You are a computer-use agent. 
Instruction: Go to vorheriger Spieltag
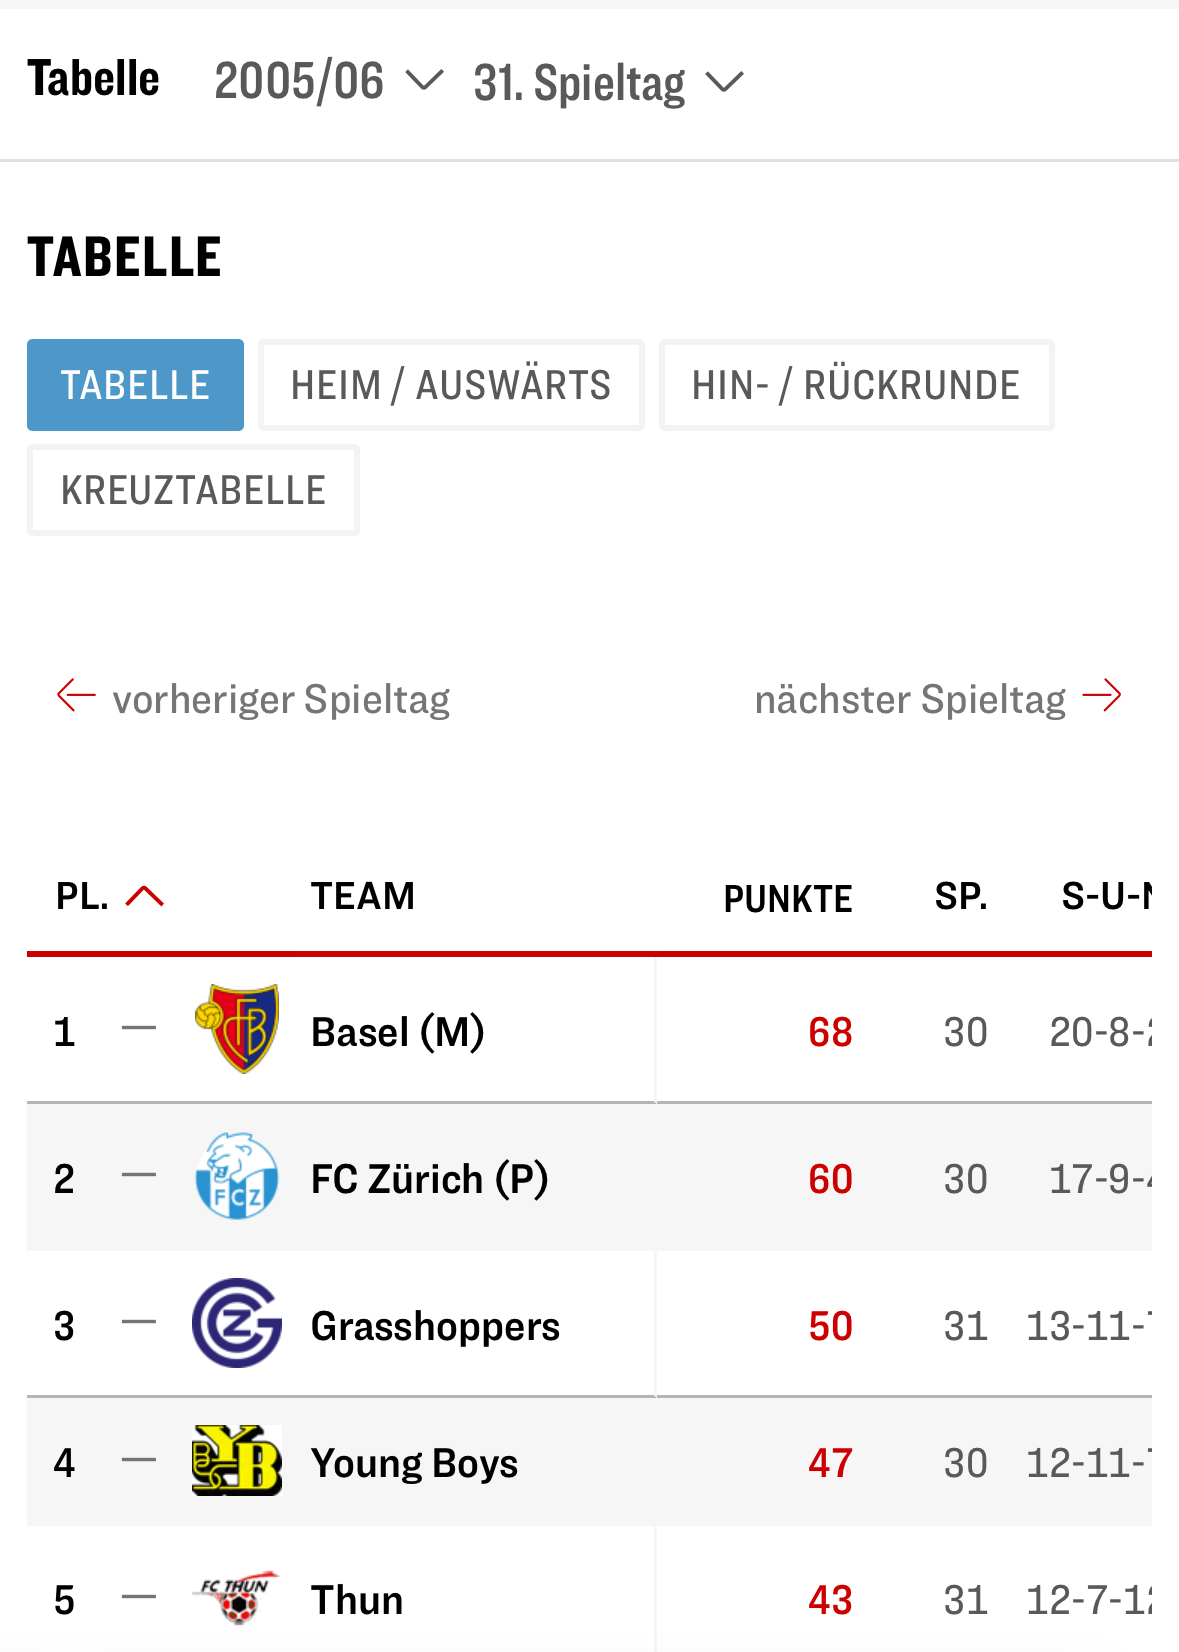(x=281, y=699)
